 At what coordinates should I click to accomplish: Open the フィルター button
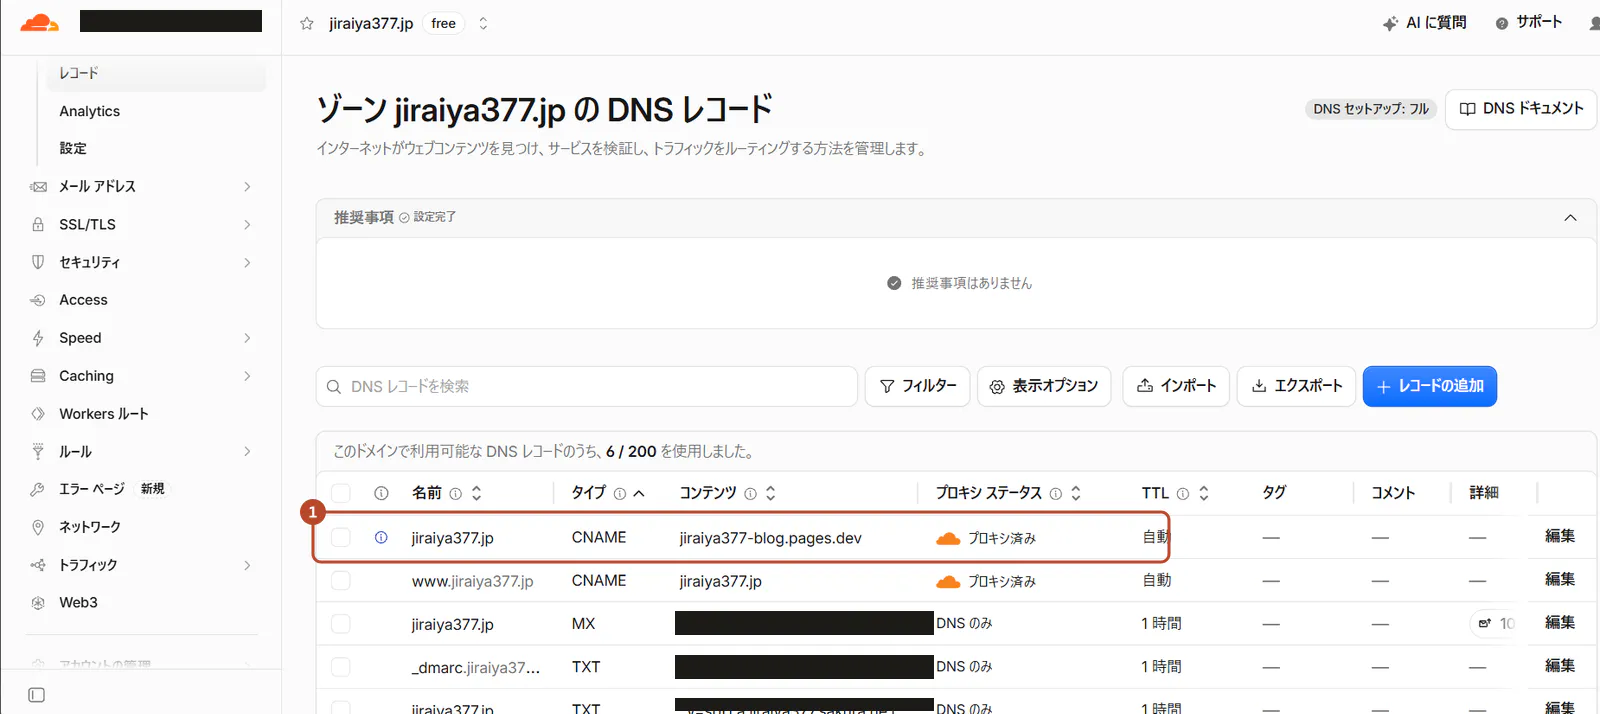(917, 386)
